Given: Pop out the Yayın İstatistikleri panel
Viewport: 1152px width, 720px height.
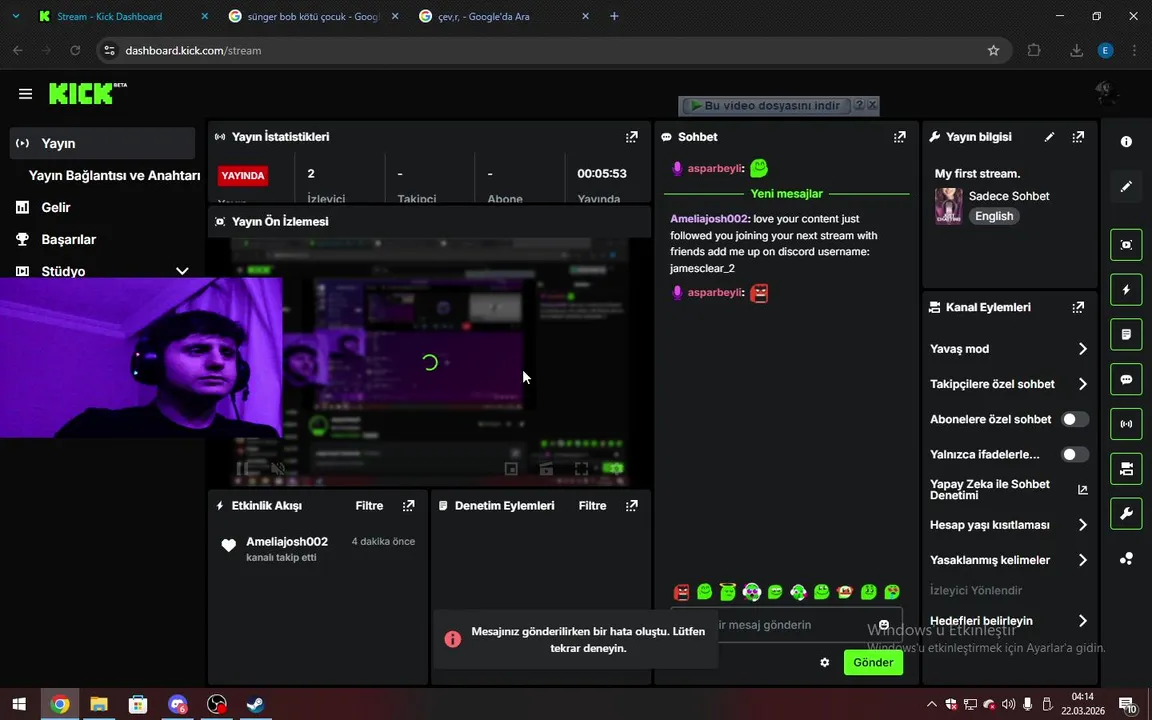Looking at the screenshot, I should click(x=632, y=137).
